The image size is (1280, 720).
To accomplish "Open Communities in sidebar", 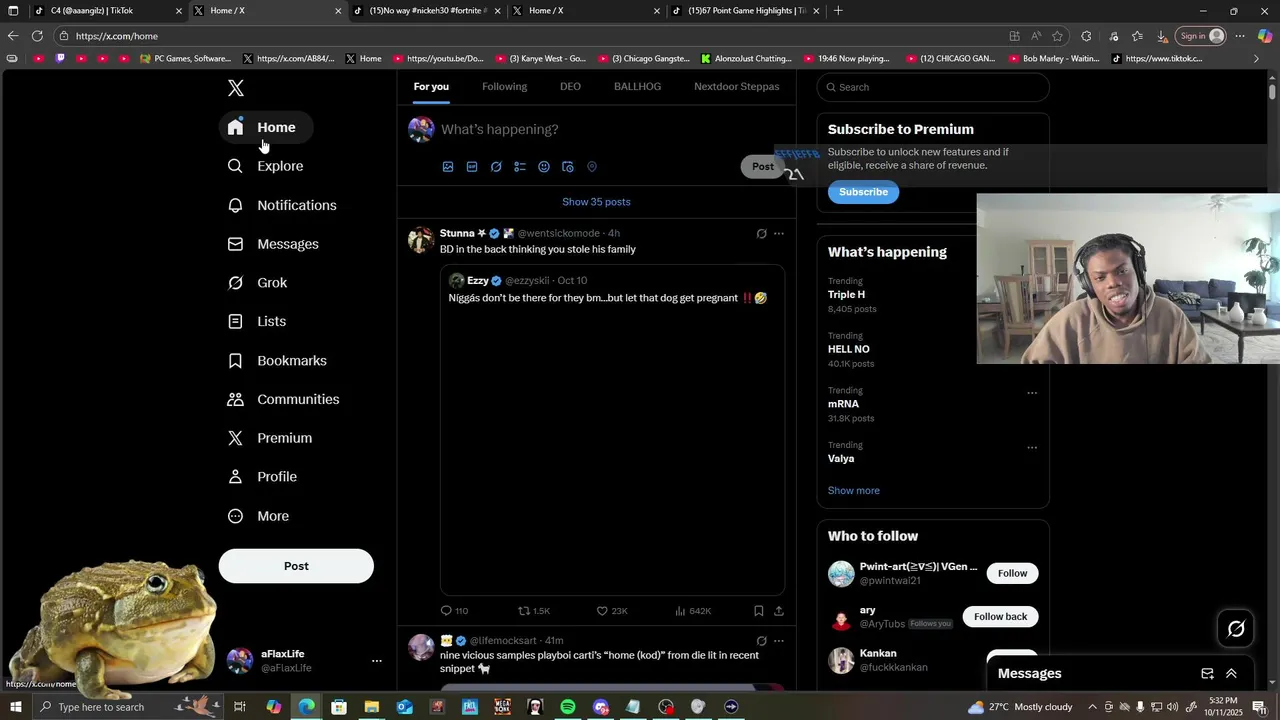I will pos(283,399).
